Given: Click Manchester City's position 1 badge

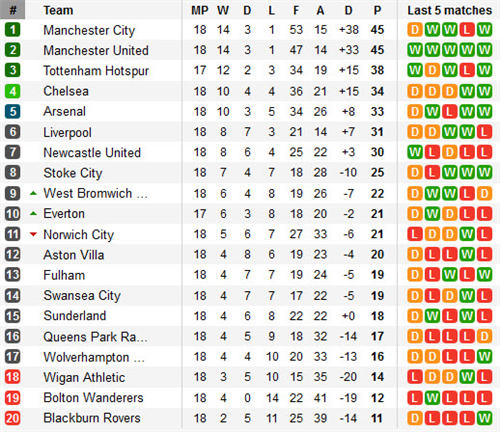Looking at the screenshot, I should [x=13, y=30].
